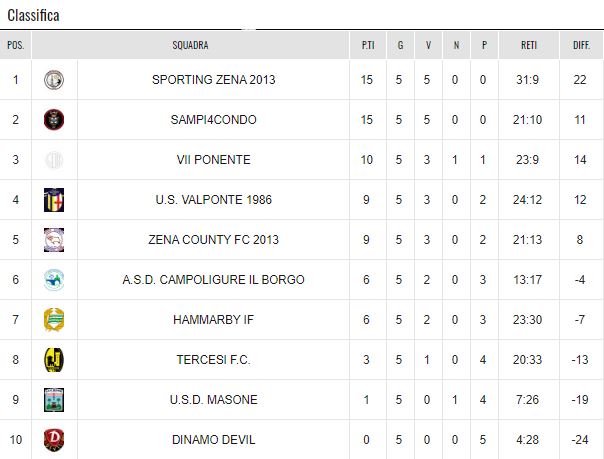Click the faded VII Ponente team logo

[x=54, y=160]
